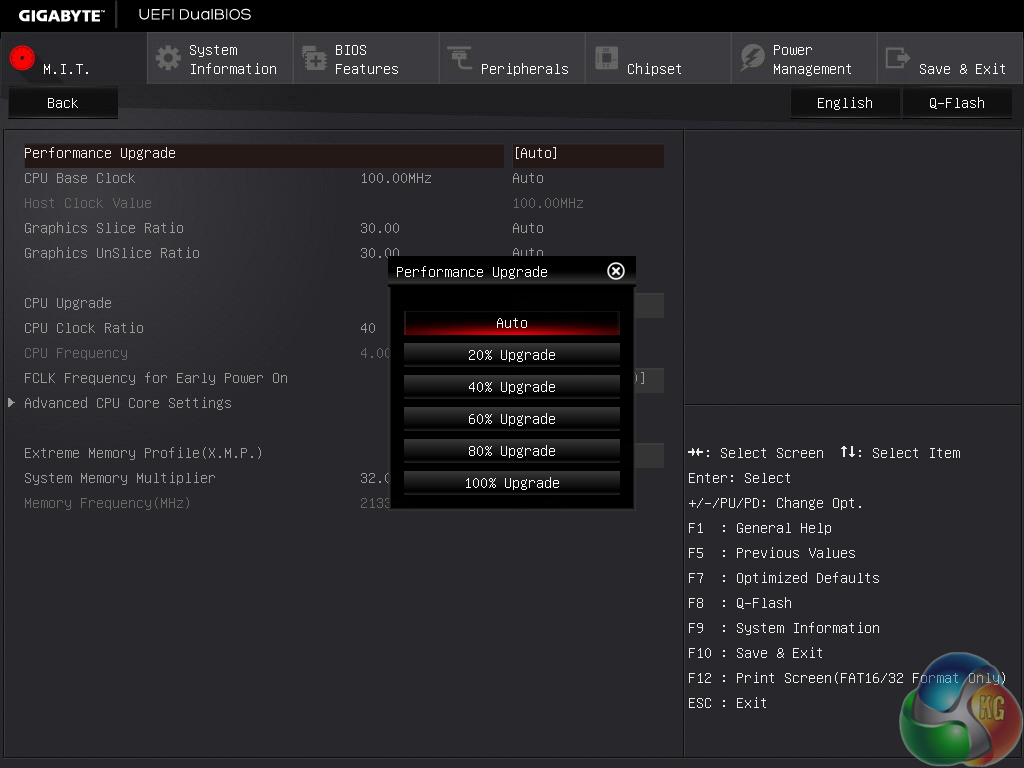Select the CPU Upgrade setting

pyautogui.click(x=68, y=303)
